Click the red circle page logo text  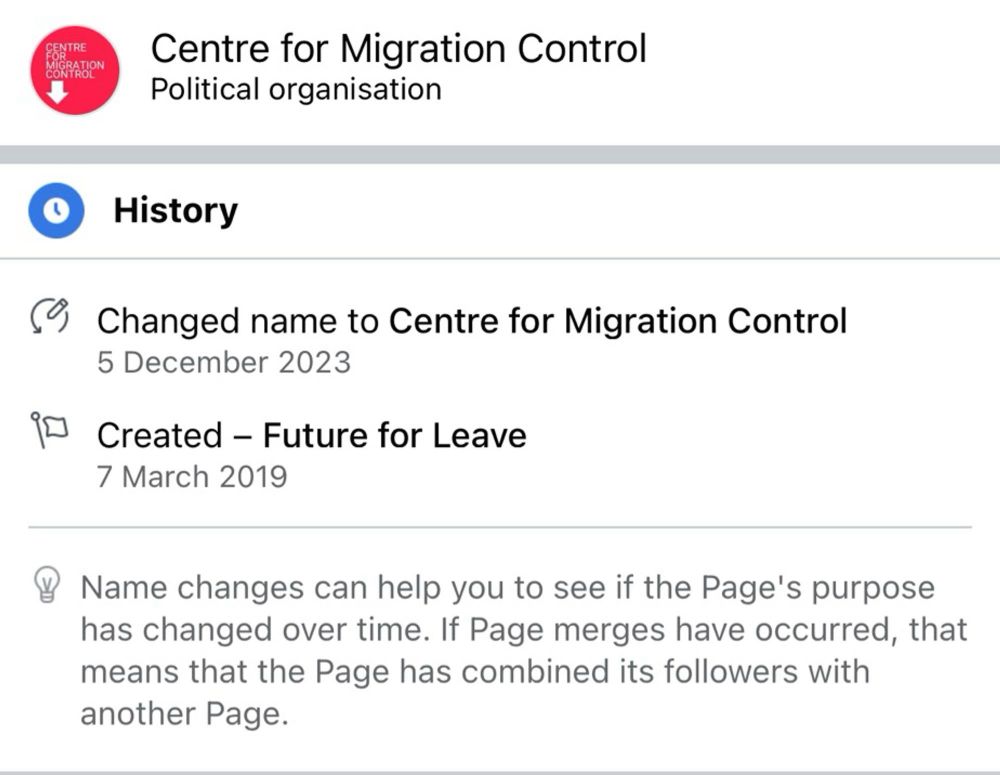click(x=75, y=61)
